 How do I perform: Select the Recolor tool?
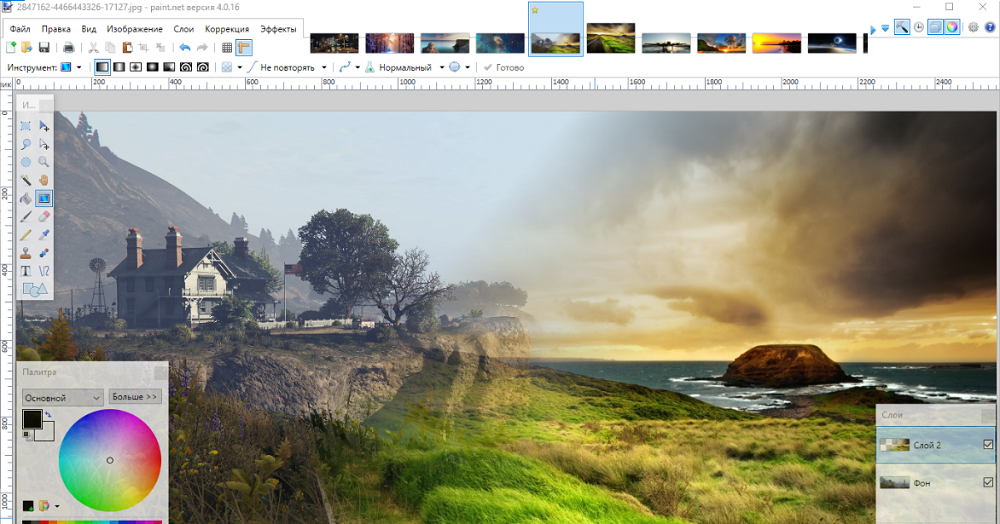43,253
